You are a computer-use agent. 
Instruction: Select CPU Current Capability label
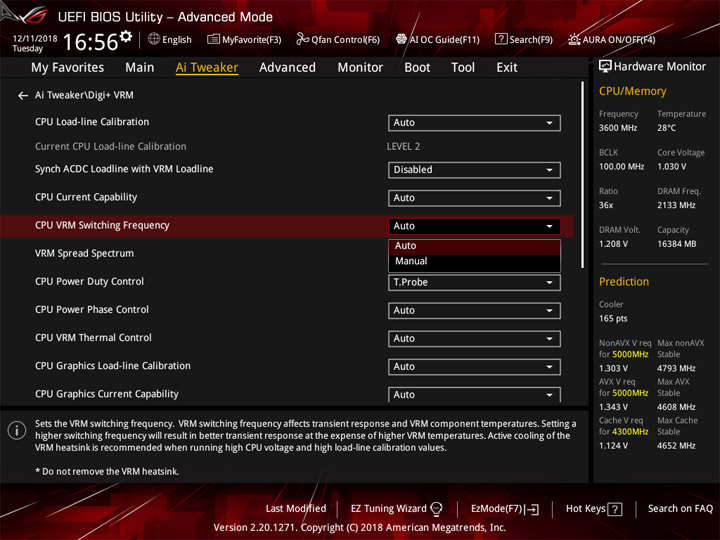point(86,197)
